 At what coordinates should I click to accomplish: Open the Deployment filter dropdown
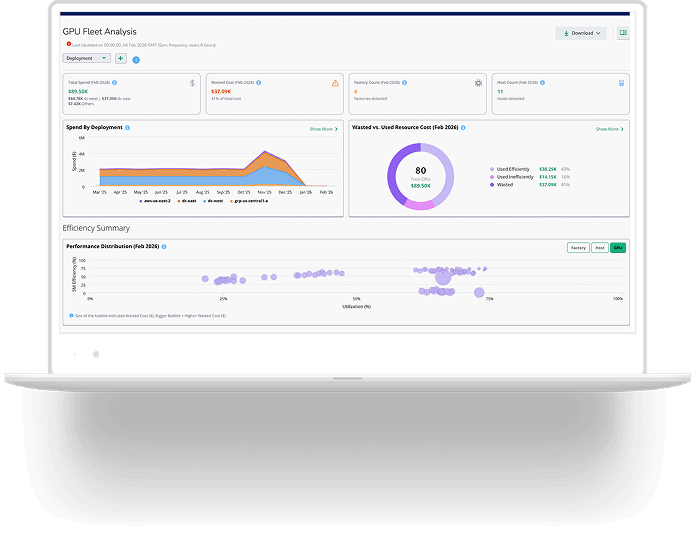[86, 58]
